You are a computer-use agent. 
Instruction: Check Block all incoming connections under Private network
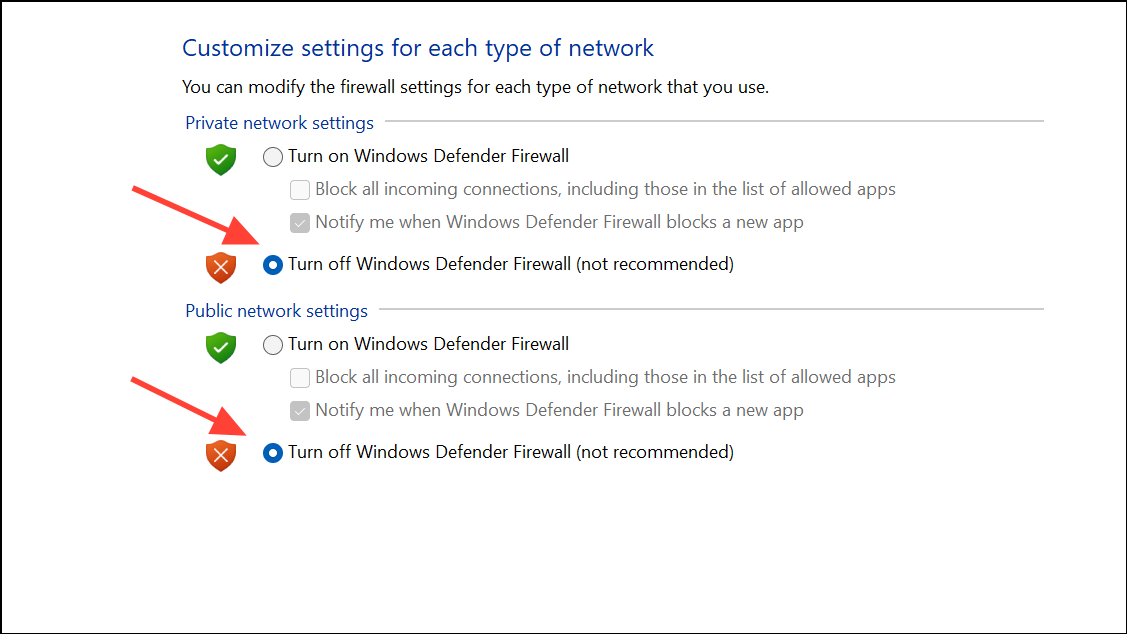pos(300,190)
